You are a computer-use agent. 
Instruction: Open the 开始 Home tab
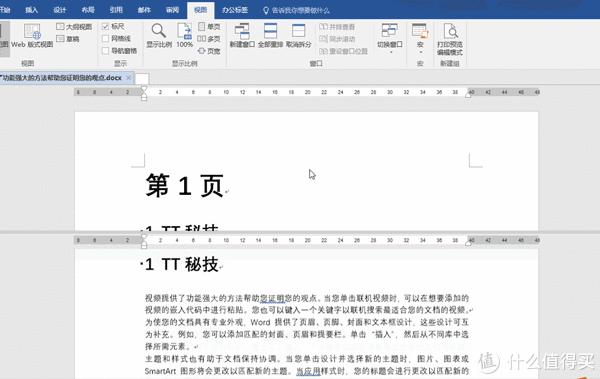[5, 10]
